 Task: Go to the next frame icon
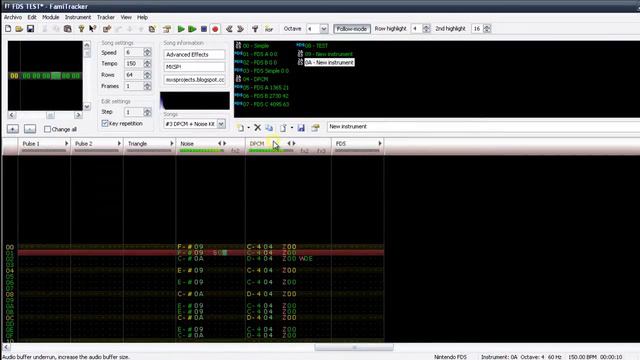[240, 29]
